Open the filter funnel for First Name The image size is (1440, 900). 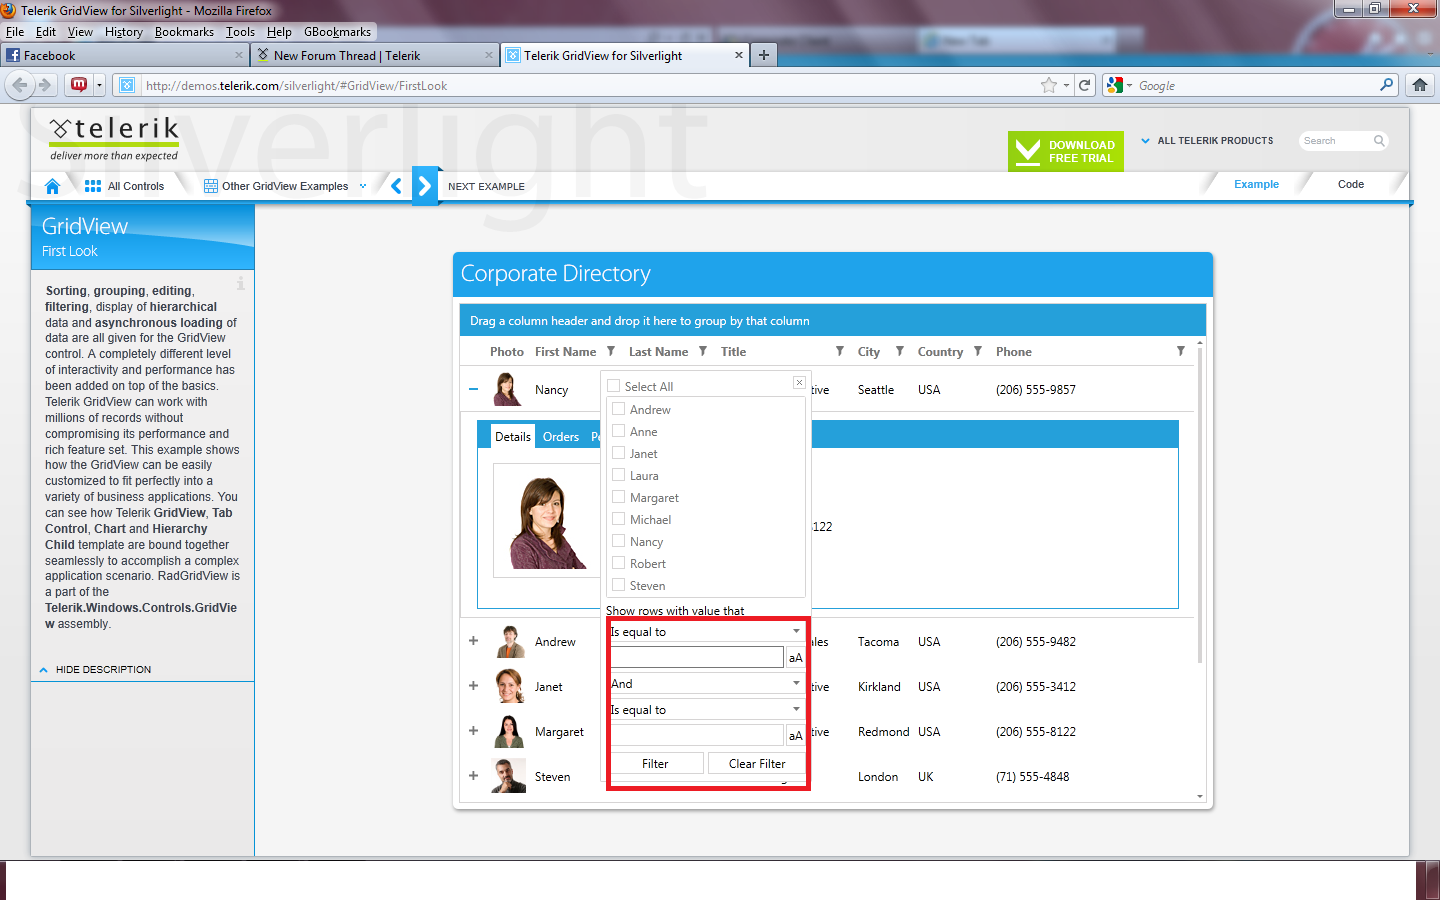pyautogui.click(x=611, y=351)
